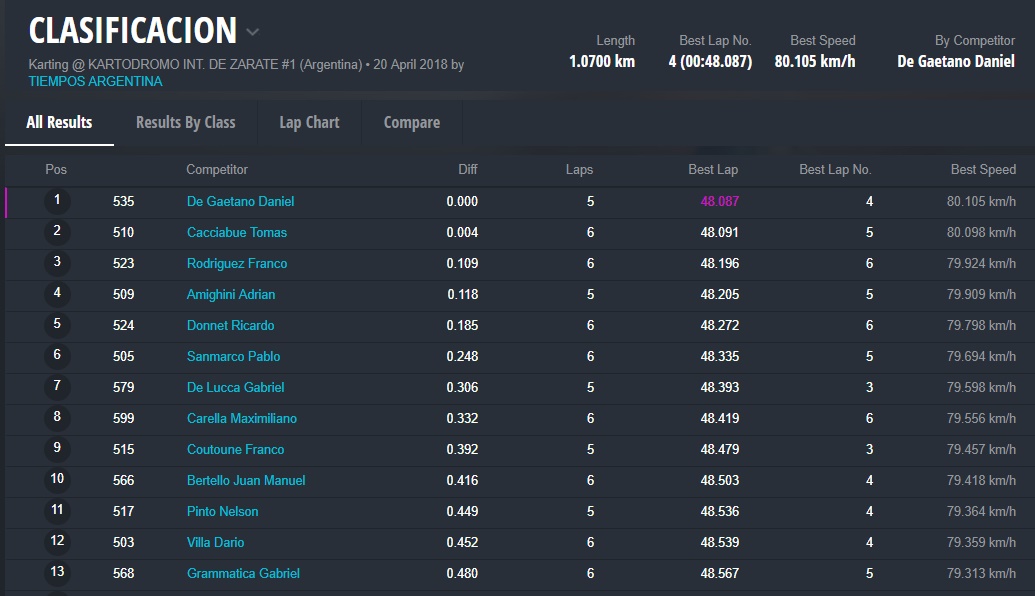The image size is (1035, 596).
Task: Open Sanmarco Pablo's profile link
Action: click(233, 356)
